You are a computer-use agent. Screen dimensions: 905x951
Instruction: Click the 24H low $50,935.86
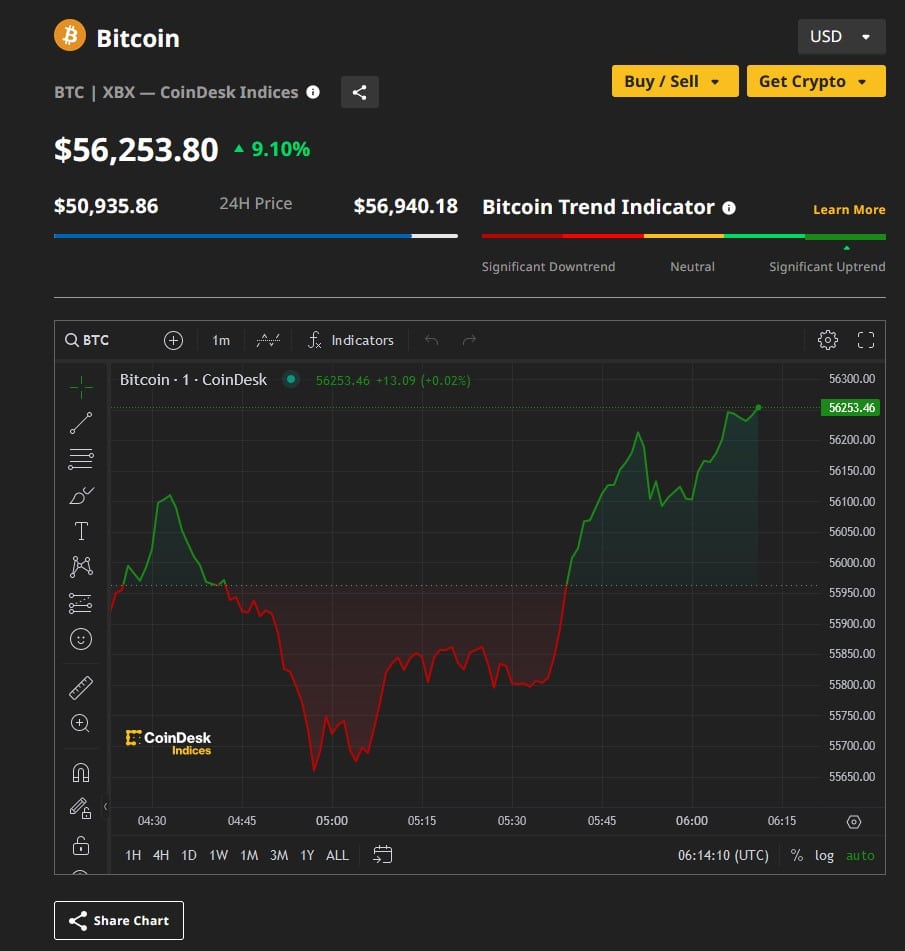tap(106, 206)
